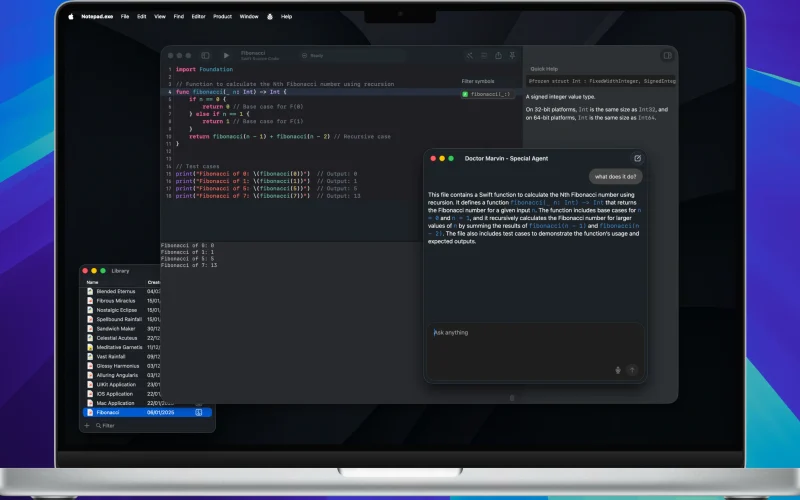The image size is (800, 500).
Task: Run the Fibonacci code with play button
Action: (227, 56)
